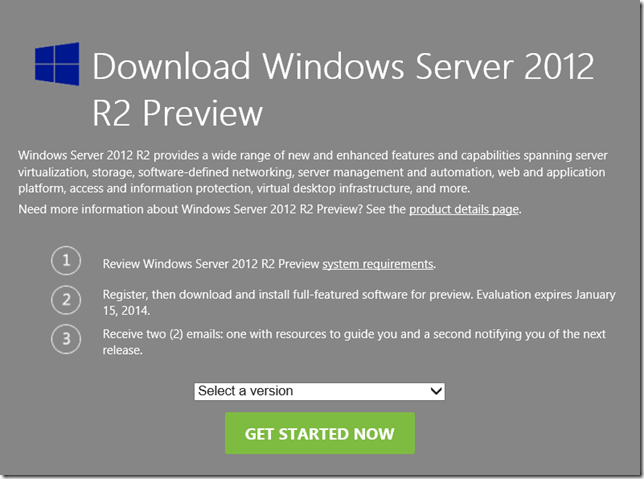Image resolution: width=644 pixels, height=479 pixels.
Task: Click the blue Windows logo icon
Action: point(57,64)
